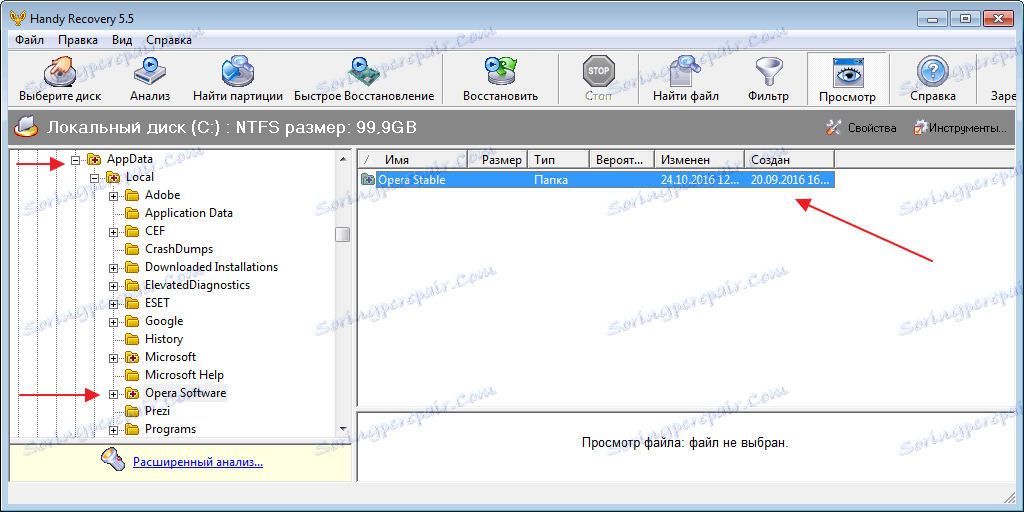Collapse the AppData tree node
Image resolution: width=1024 pixels, height=512 pixels.
[x=75, y=159]
